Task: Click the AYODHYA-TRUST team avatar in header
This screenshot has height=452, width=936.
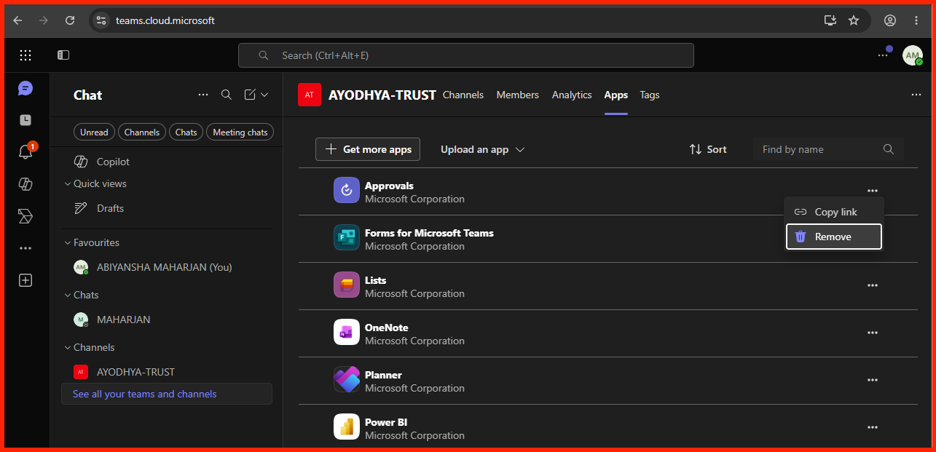Action: 309,95
